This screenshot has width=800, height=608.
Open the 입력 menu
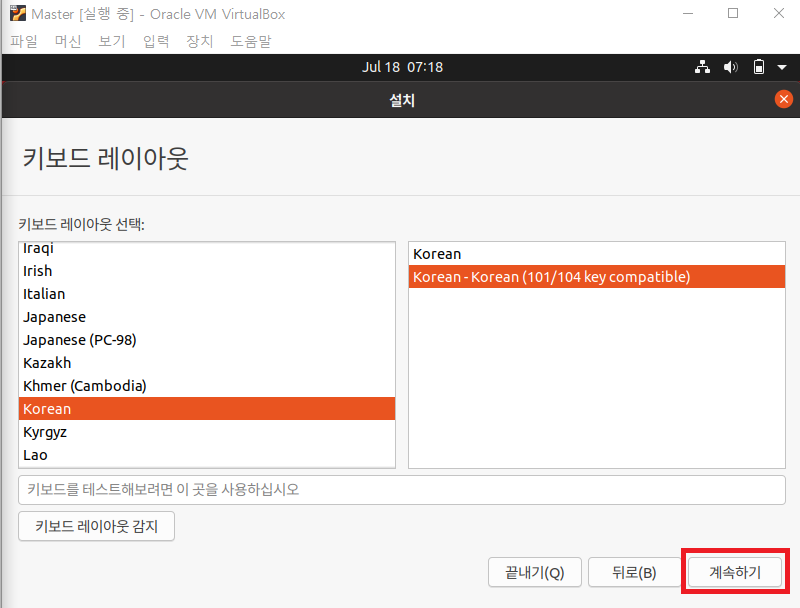click(156, 41)
